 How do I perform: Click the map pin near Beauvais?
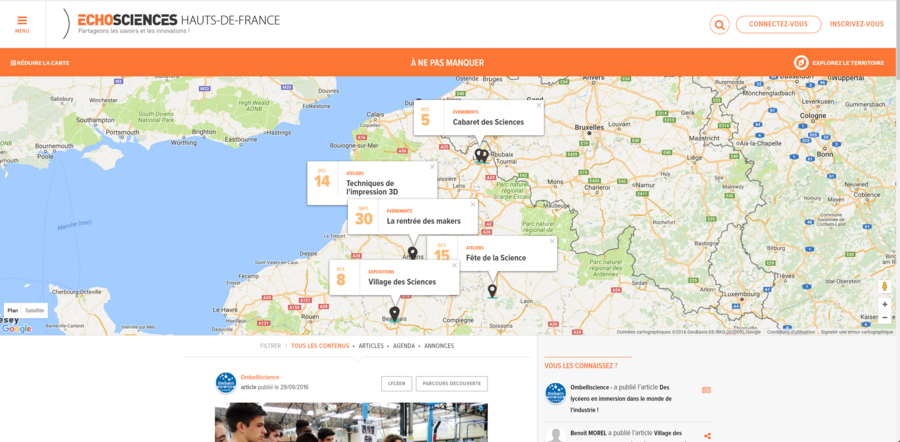tap(394, 313)
